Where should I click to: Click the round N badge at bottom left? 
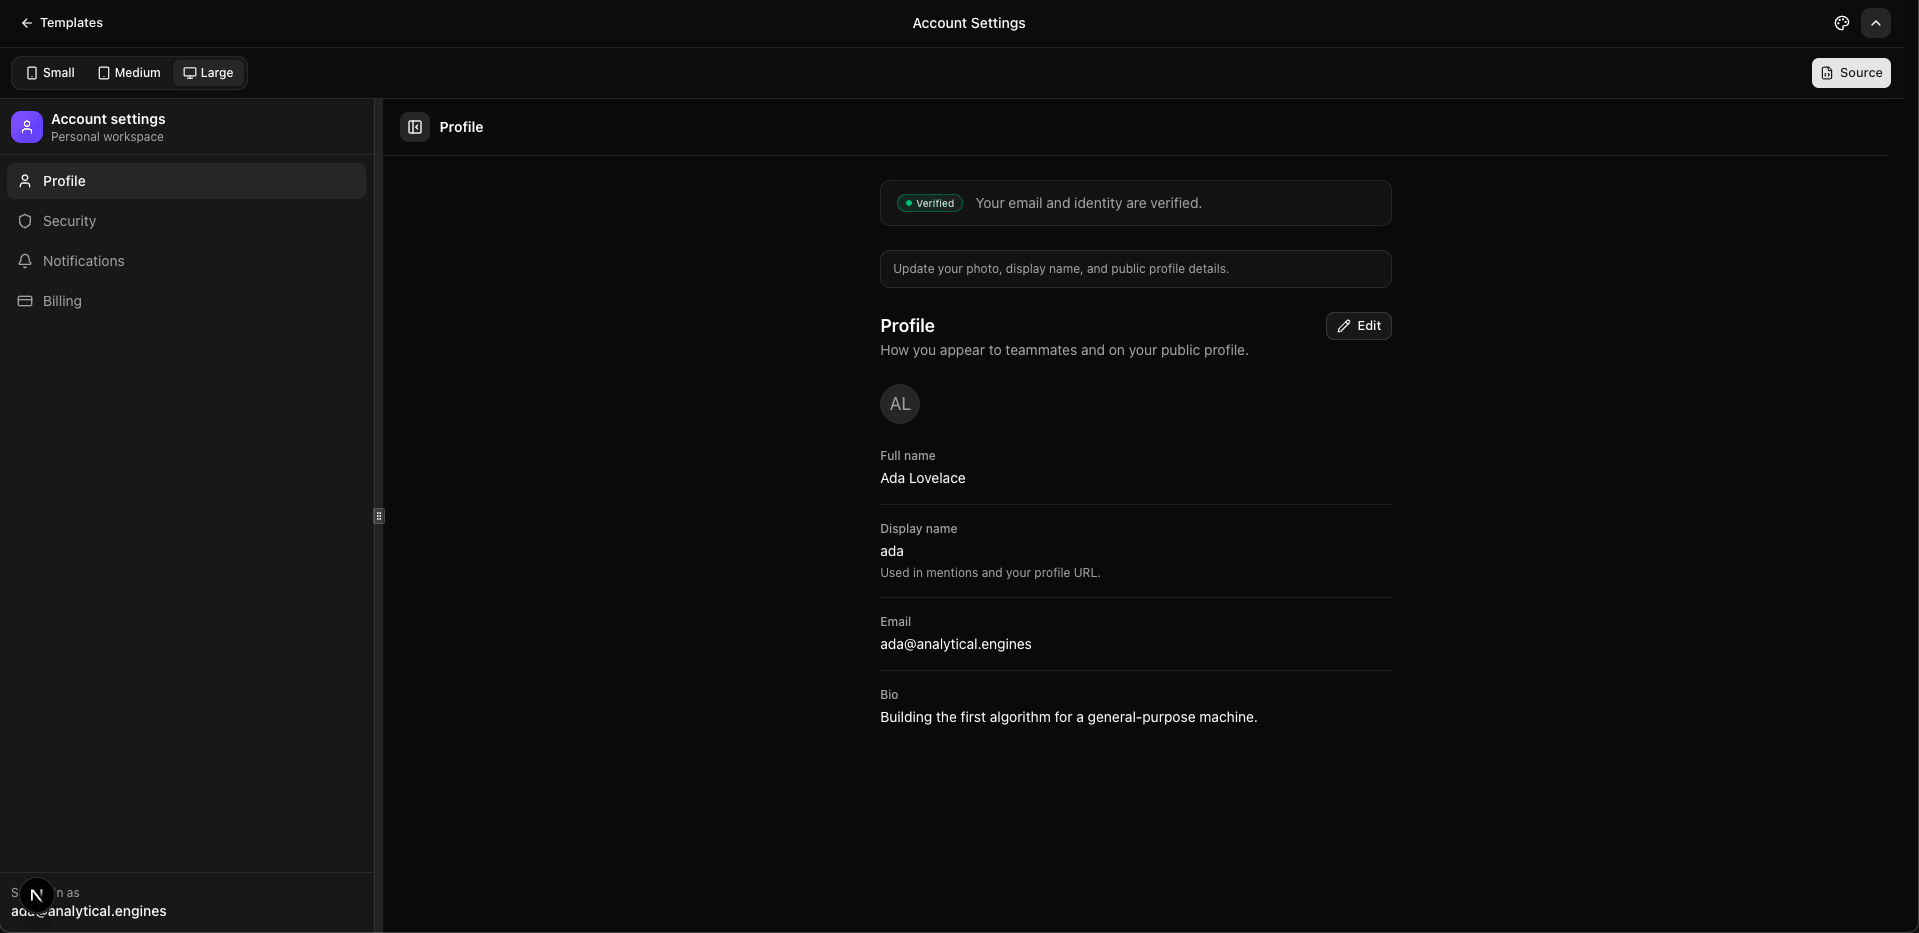click(x=36, y=895)
